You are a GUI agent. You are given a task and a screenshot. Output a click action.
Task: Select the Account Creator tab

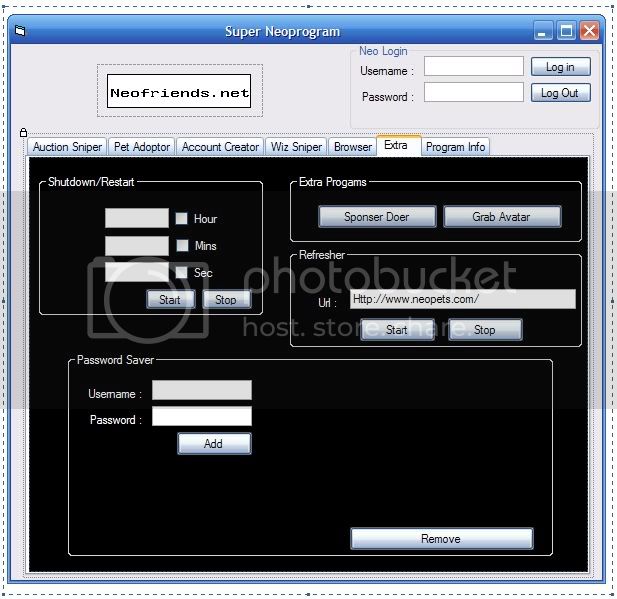[220, 147]
